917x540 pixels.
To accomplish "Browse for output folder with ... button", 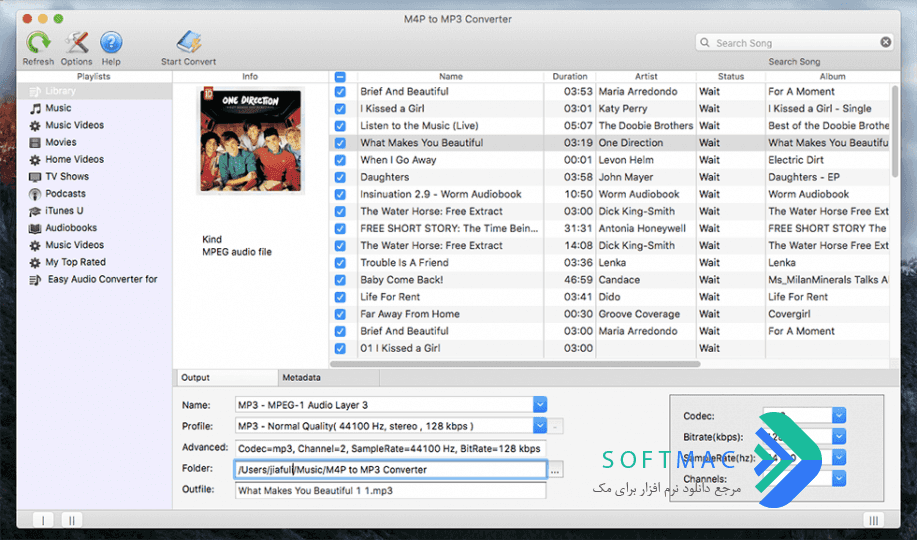I will [x=555, y=469].
